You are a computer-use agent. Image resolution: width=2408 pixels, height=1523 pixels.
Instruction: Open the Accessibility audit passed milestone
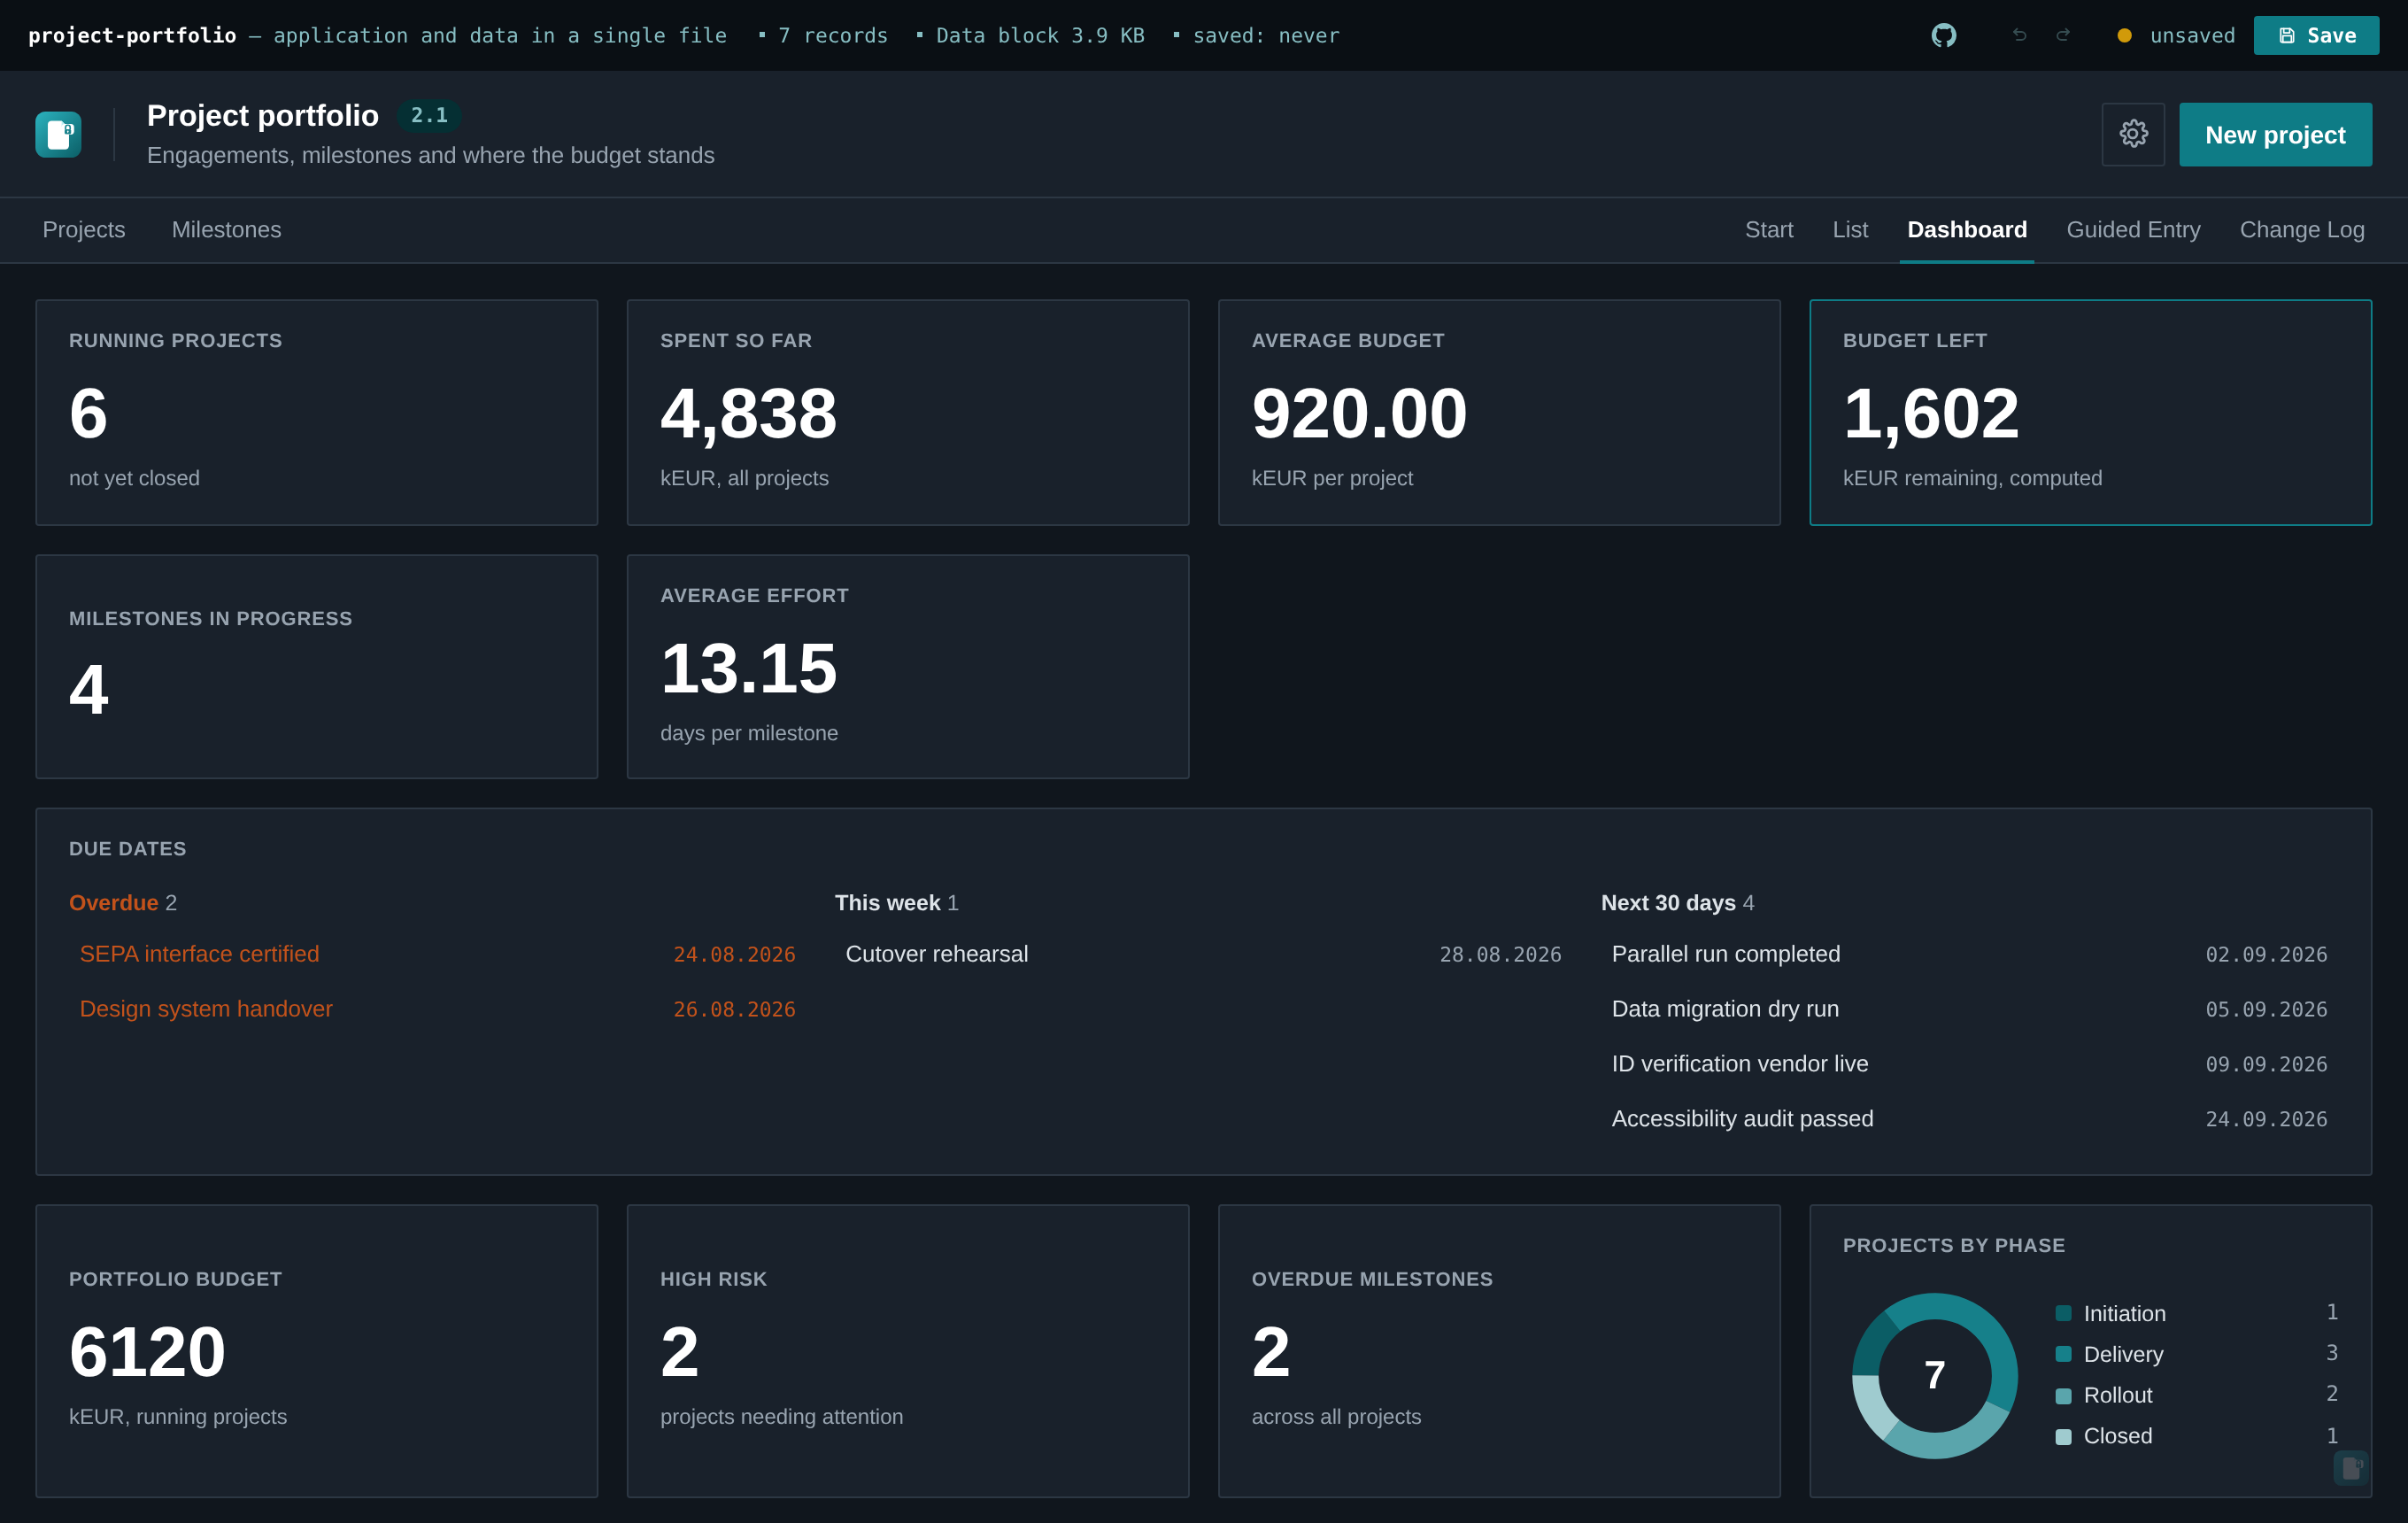(1969, 1119)
